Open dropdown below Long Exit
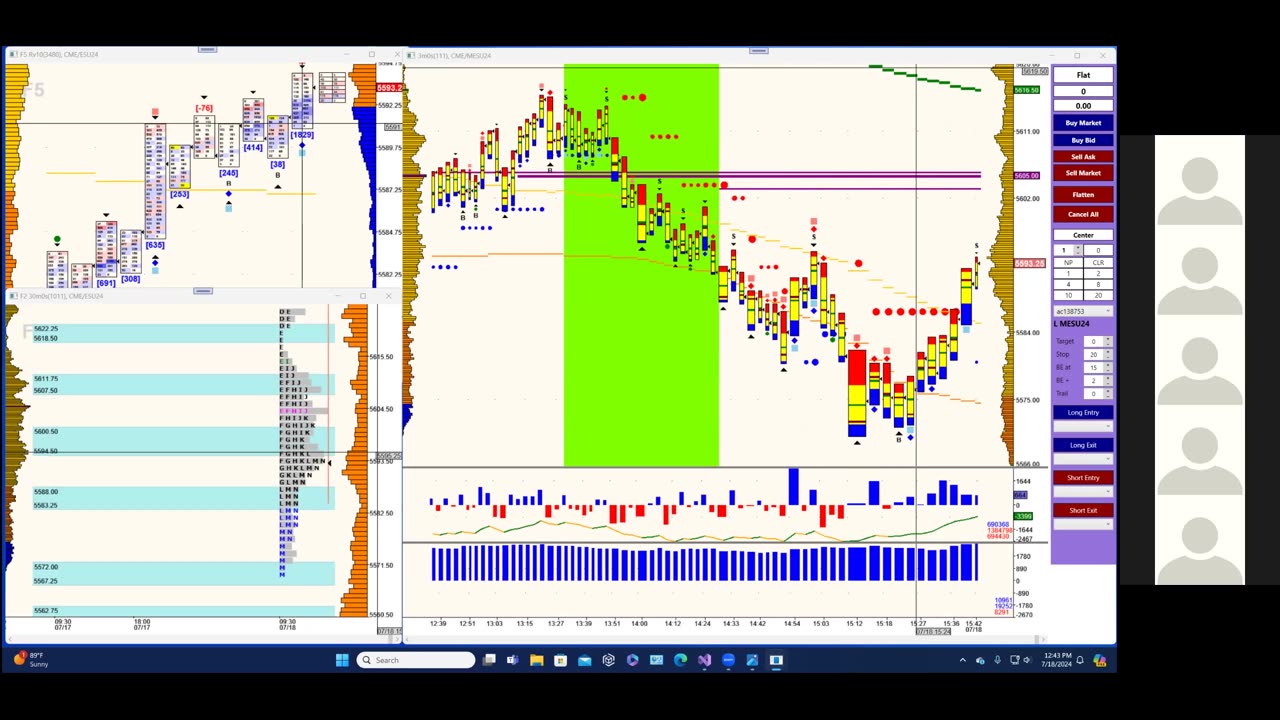This screenshot has width=1280, height=720. tap(1083, 459)
